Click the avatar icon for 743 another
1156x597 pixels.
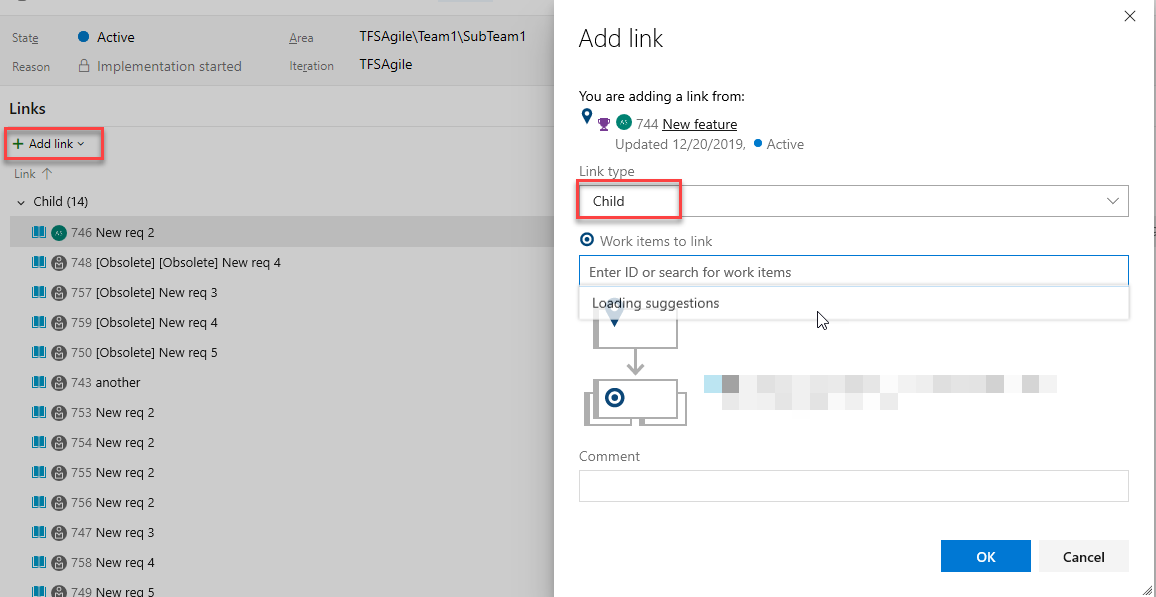click(59, 382)
